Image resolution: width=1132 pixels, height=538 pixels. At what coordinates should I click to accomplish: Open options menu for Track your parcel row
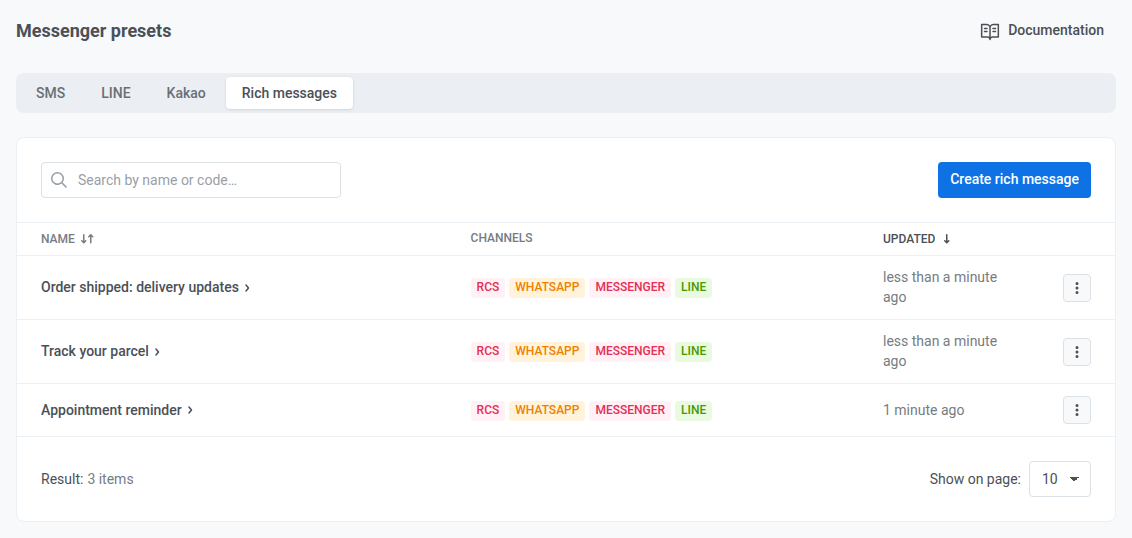tap(1076, 352)
